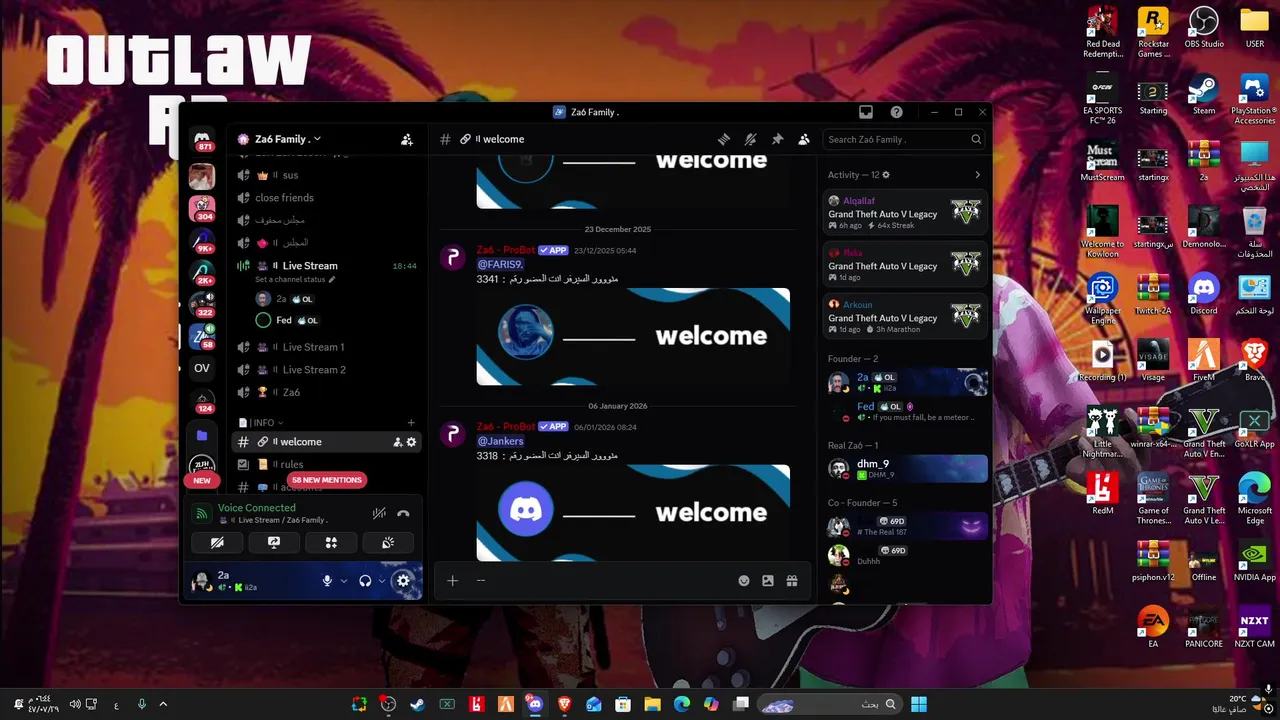1280x720 pixels.
Task: Set a channel status link
Action: (295, 280)
